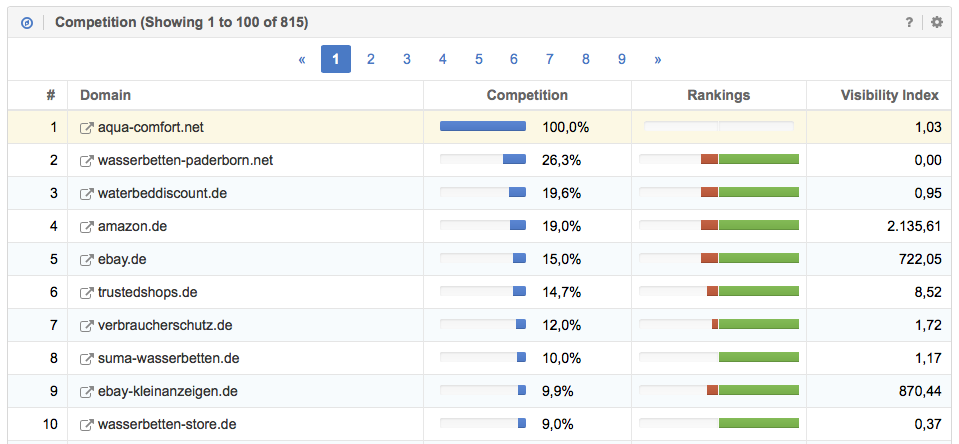Viewport: 959px width, 444px height.
Task: Click the 100,0% competition bar for aqua-comfort.net
Action: pyautogui.click(x=483, y=127)
